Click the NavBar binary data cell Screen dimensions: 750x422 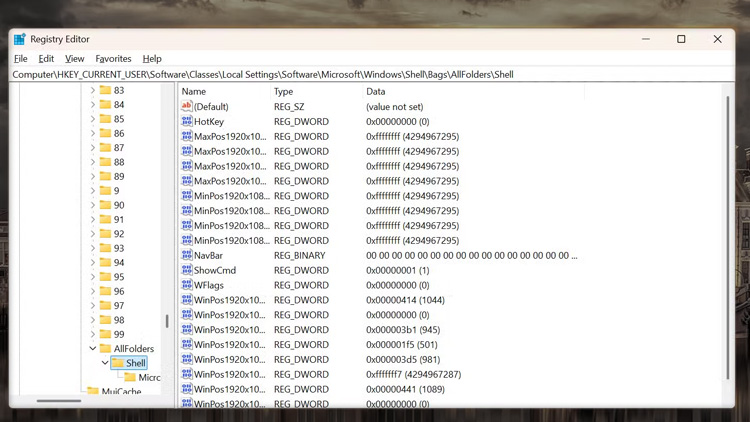point(472,255)
